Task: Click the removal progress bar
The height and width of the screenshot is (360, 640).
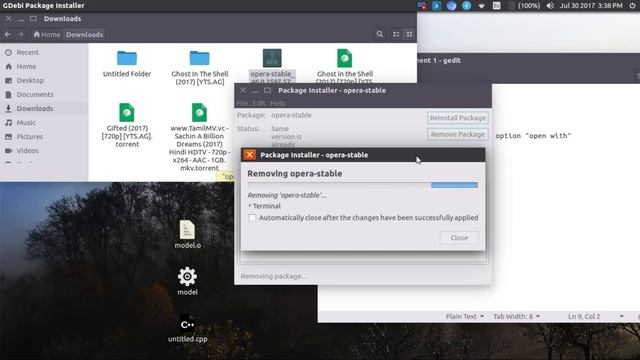Action: (x=362, y=185)
